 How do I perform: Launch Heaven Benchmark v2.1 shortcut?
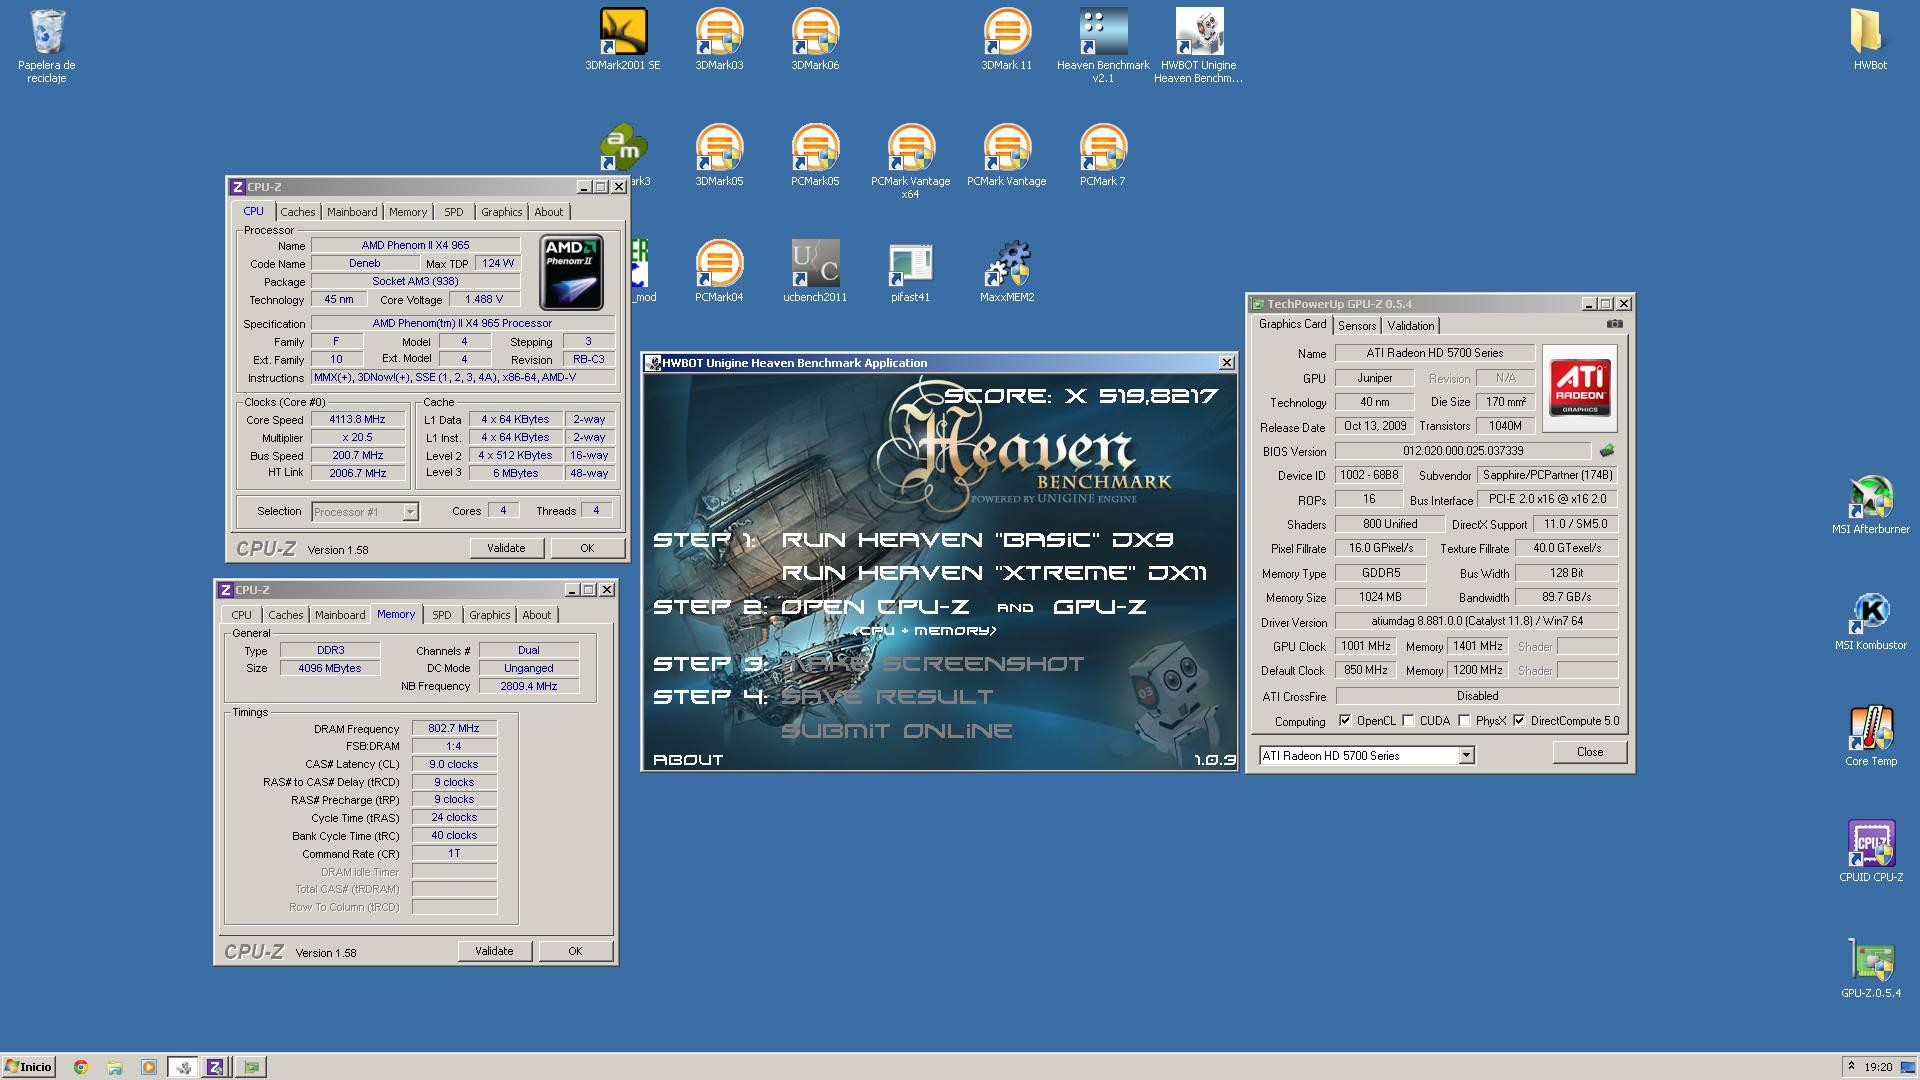click(1103, 45)
